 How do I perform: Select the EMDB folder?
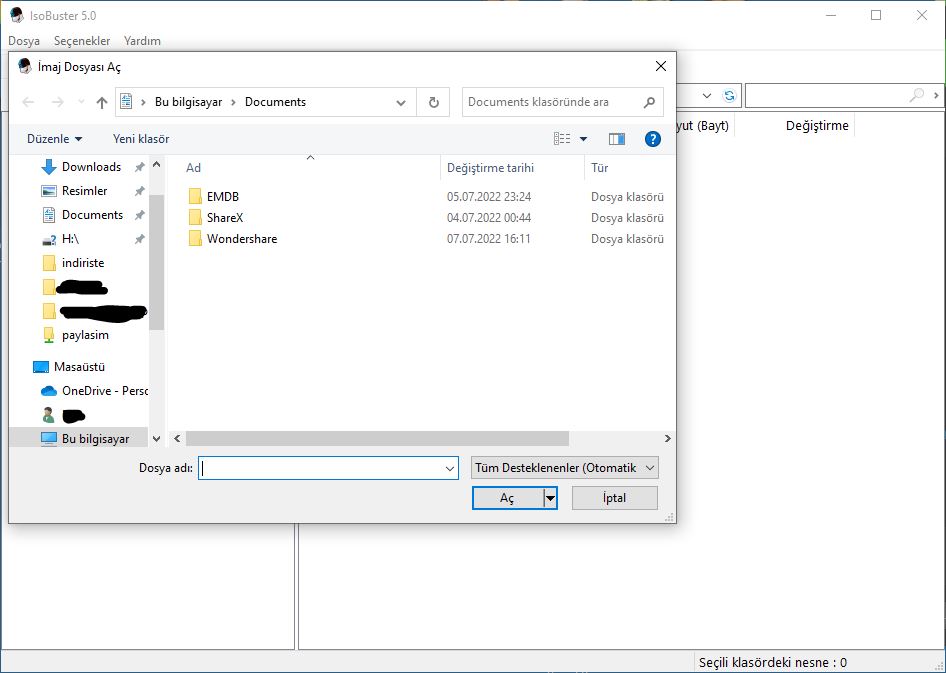click(x=223, y=197)
